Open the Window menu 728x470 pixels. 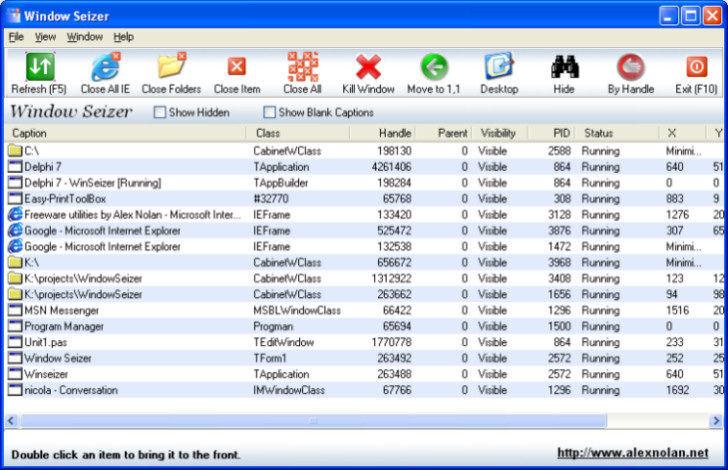tap(85, 37)
